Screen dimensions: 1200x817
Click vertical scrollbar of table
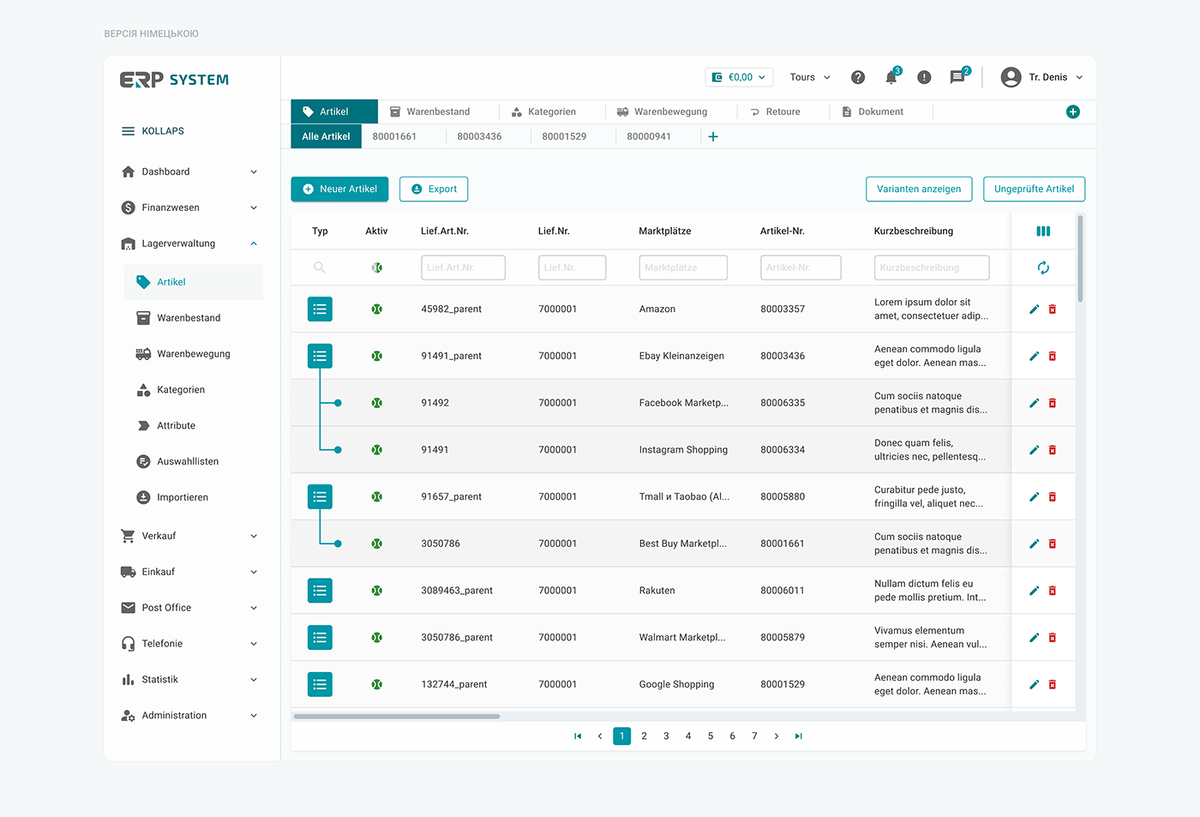click(1080, 260)
